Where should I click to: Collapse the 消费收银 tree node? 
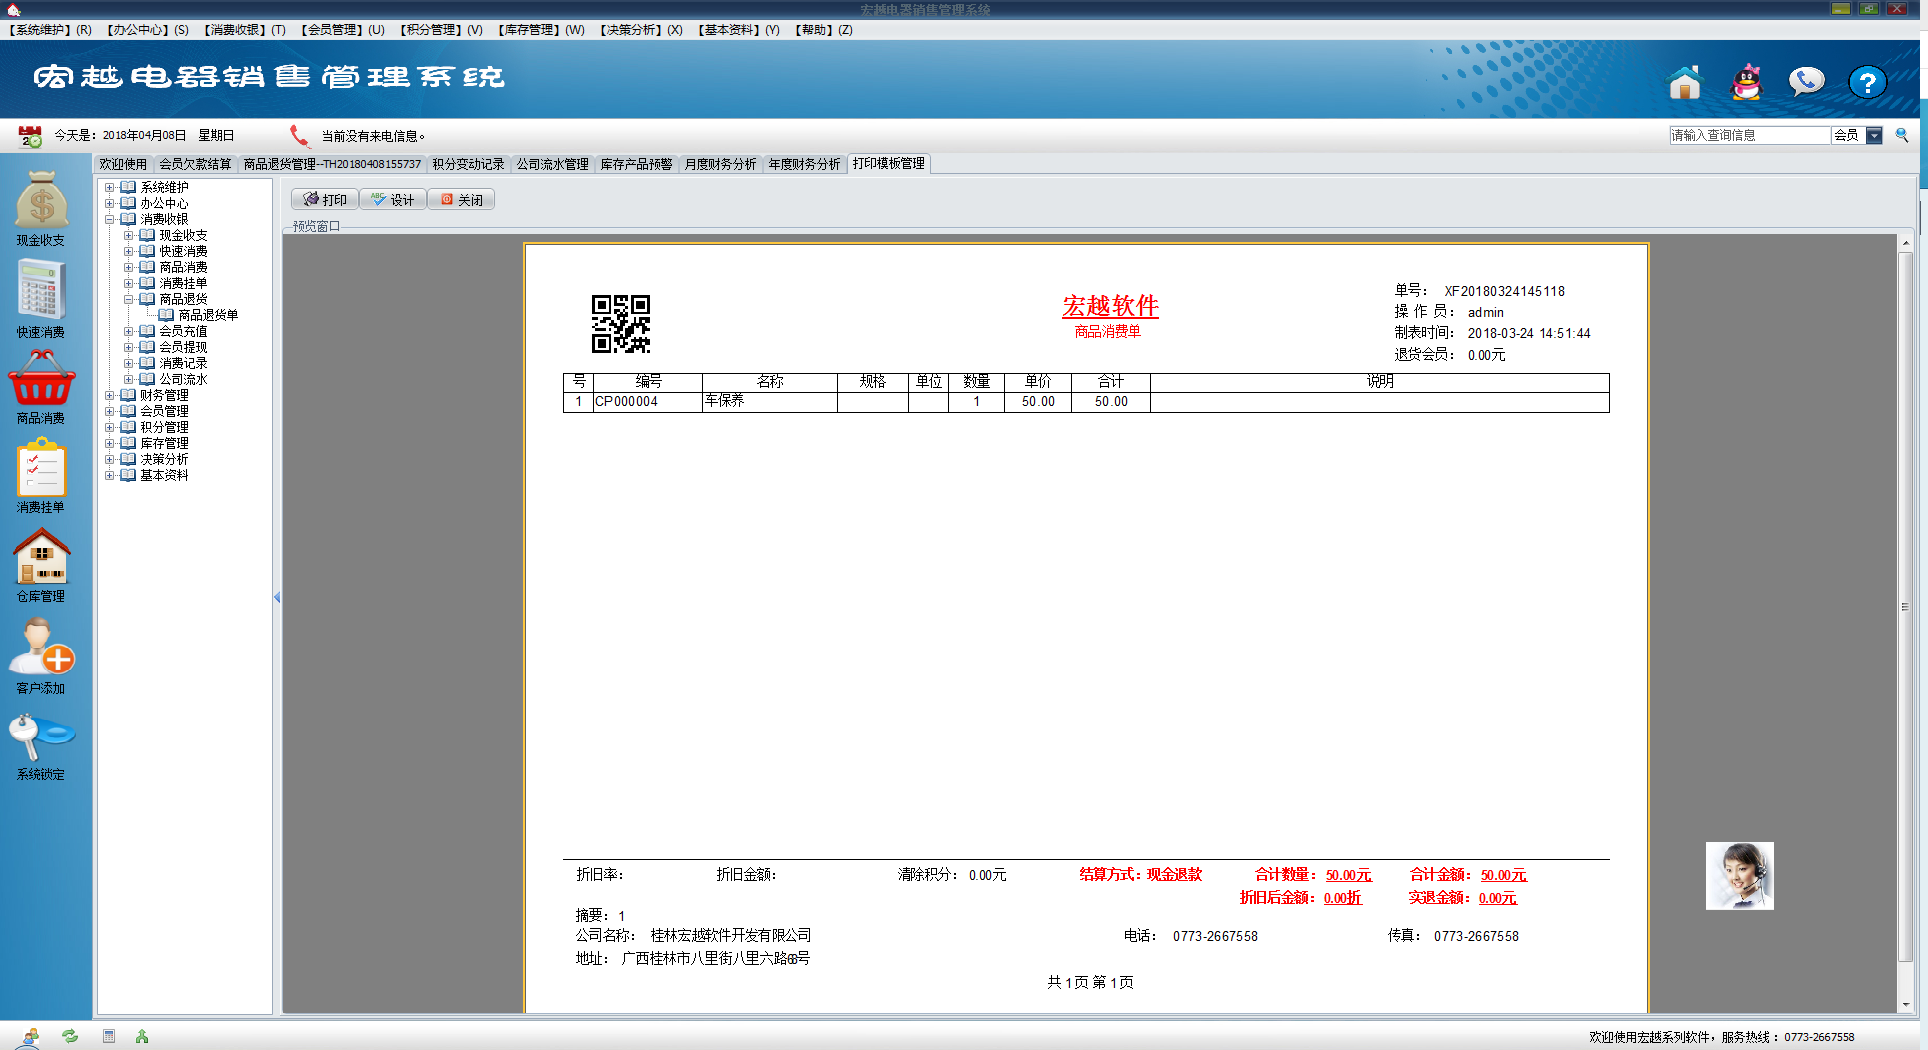110,220
